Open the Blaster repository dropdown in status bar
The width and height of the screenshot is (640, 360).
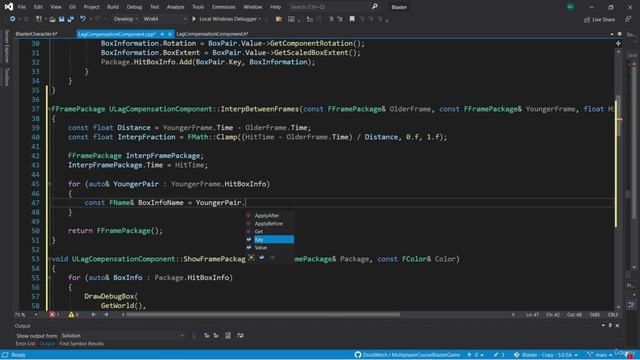point(546,355)
